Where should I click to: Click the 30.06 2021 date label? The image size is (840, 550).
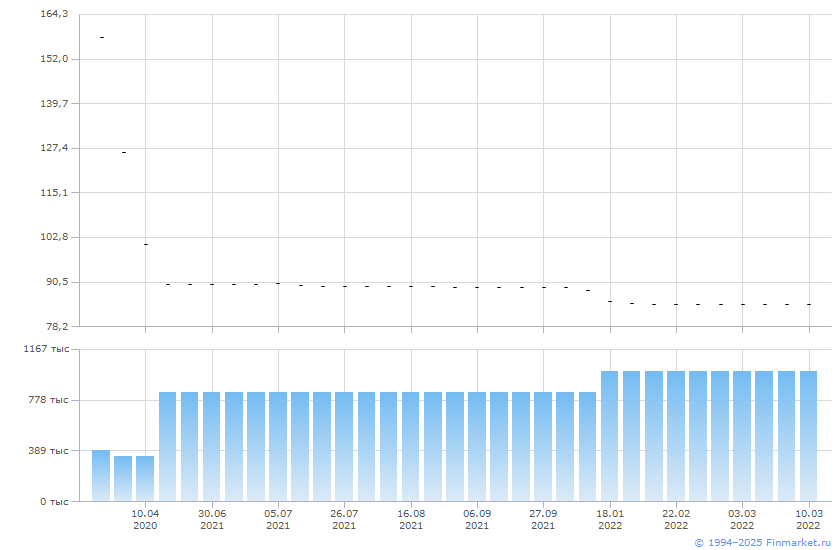[212, 519]
